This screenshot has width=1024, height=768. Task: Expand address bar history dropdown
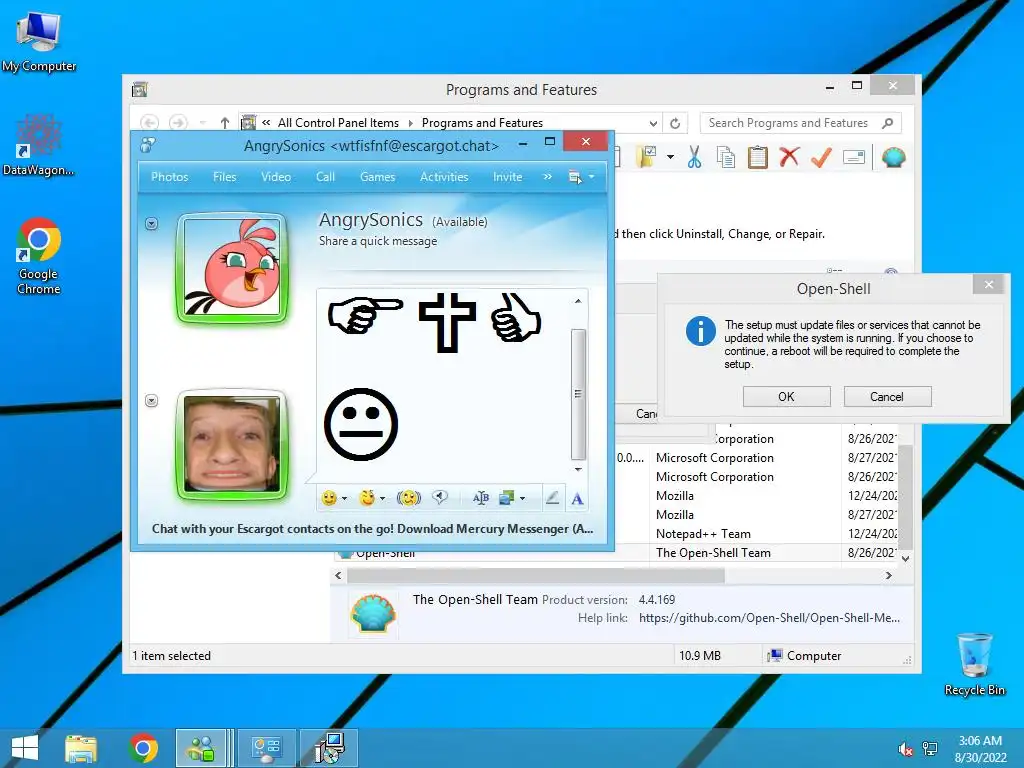(x=653, y=123)
